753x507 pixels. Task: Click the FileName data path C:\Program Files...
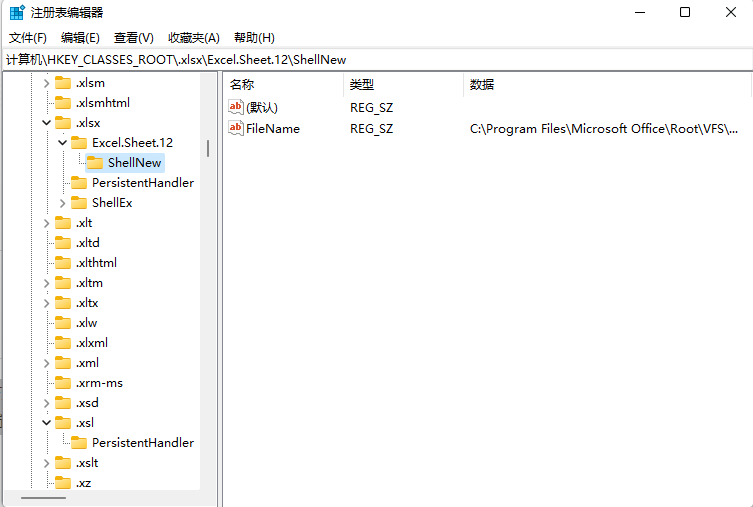[604, 129]
